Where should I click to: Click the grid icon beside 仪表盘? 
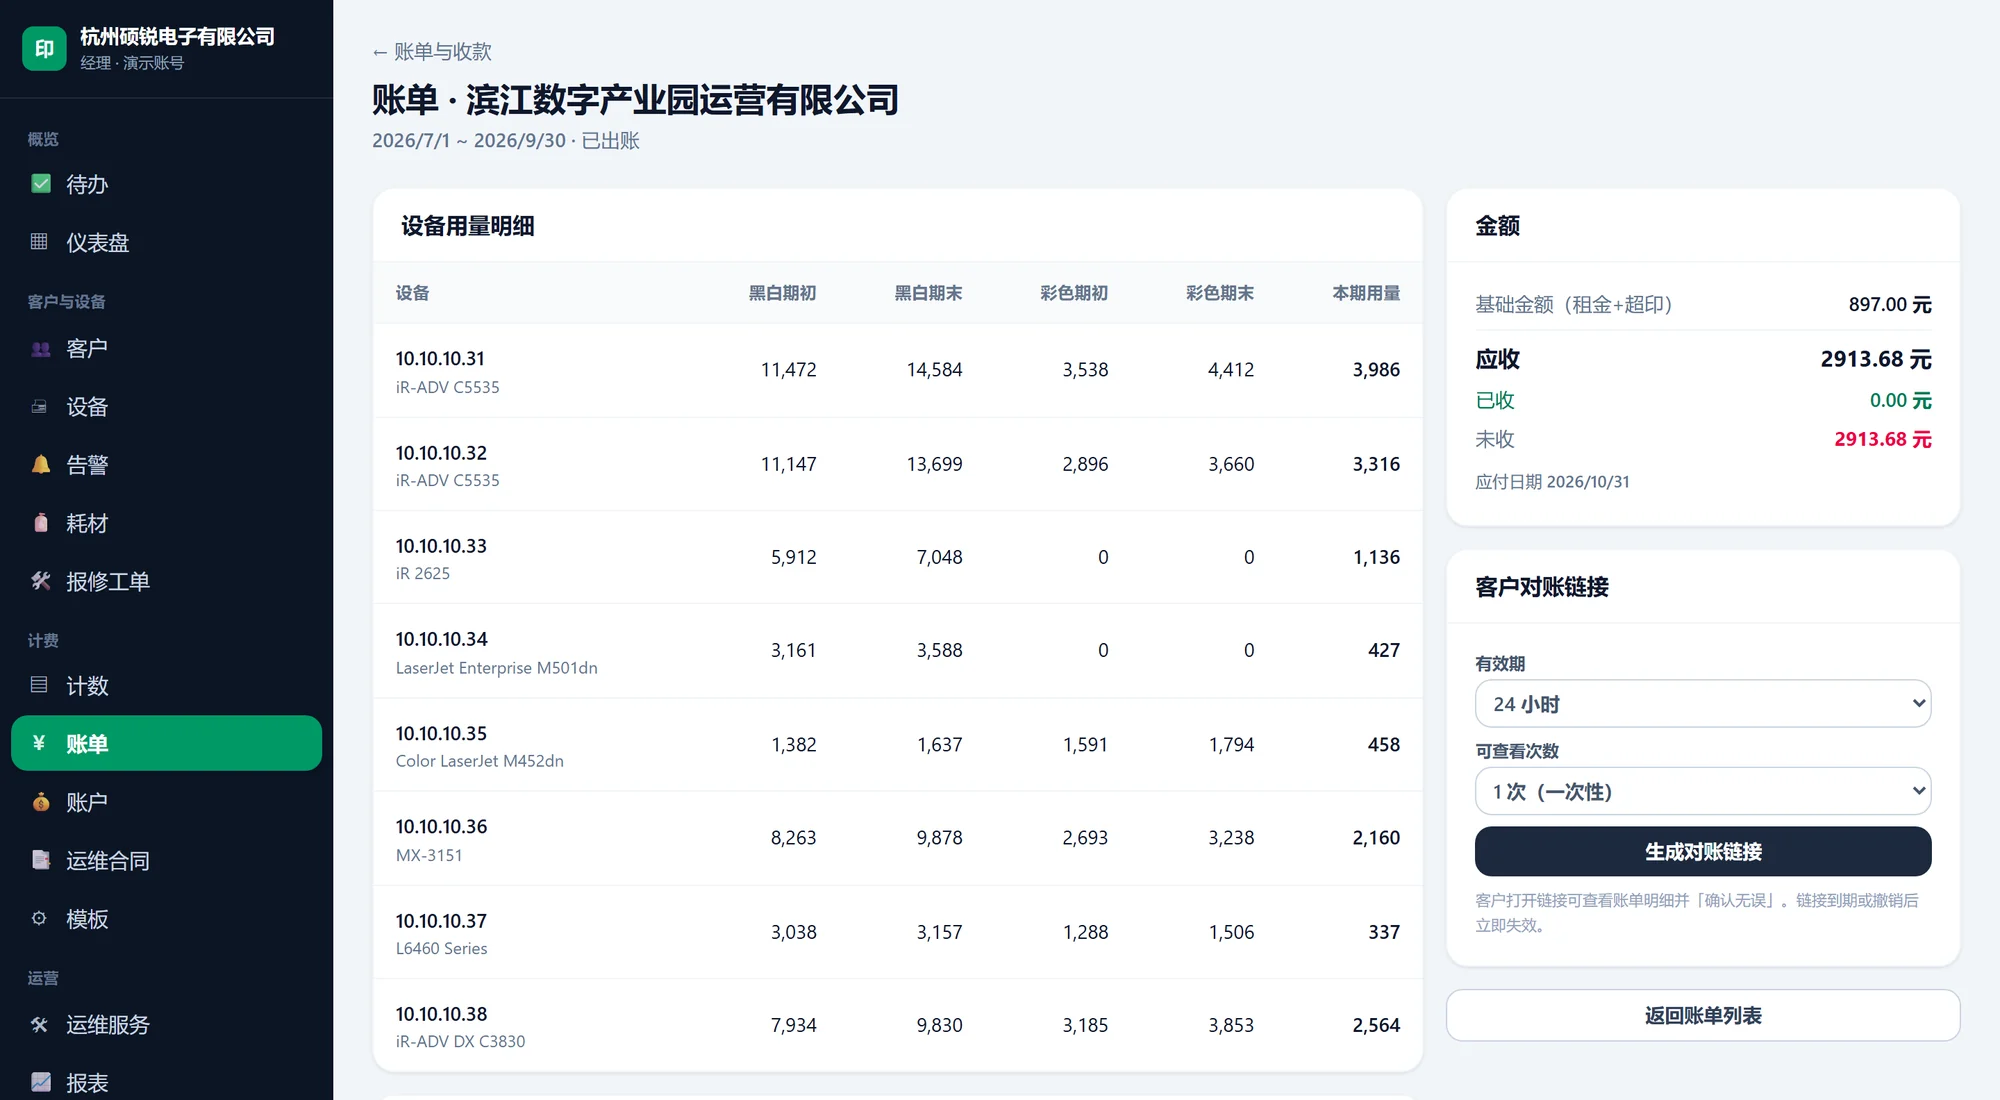[x=40, y=242]
